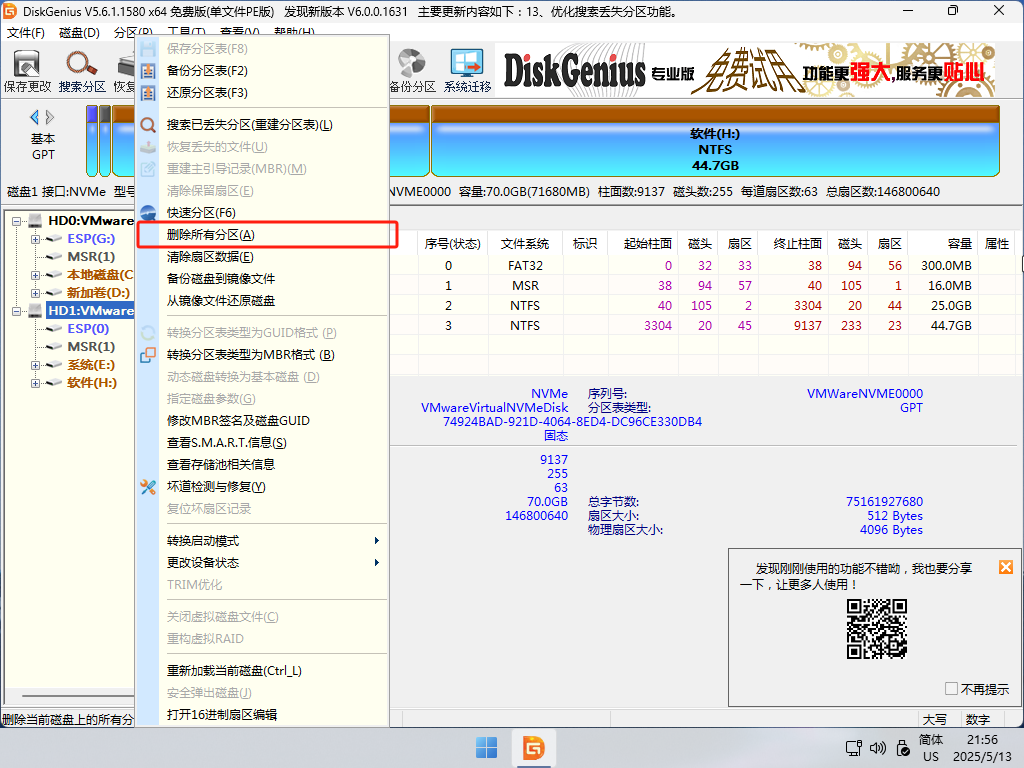Click the 序号(状态) column header
This screenshot has height=768, width=1024.
click(452, 244)
